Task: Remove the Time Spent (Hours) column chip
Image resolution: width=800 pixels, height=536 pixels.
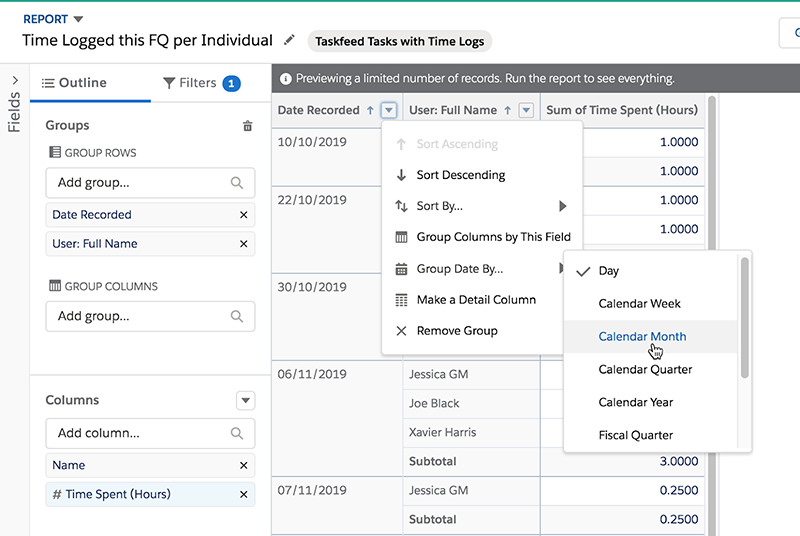Action: pyautogui.click(x=243, y=494)
